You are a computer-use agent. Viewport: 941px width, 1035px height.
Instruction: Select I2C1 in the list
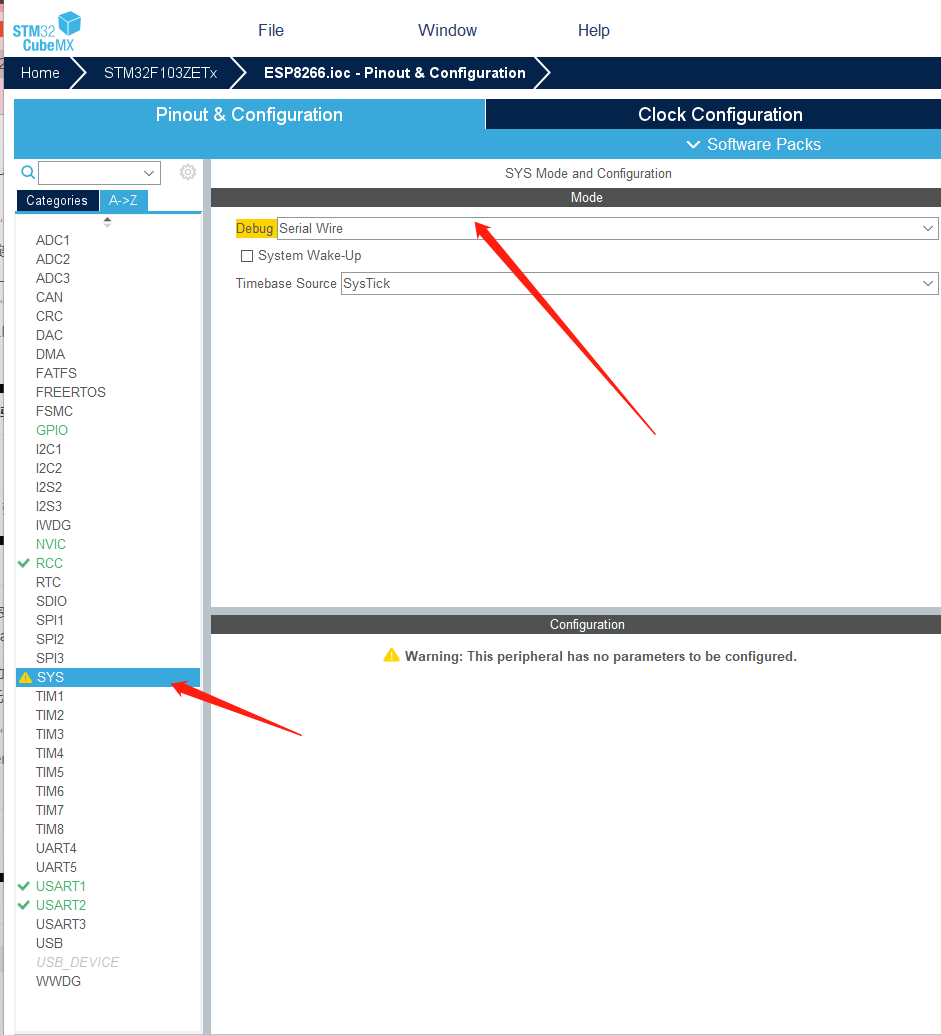(49, 450)
